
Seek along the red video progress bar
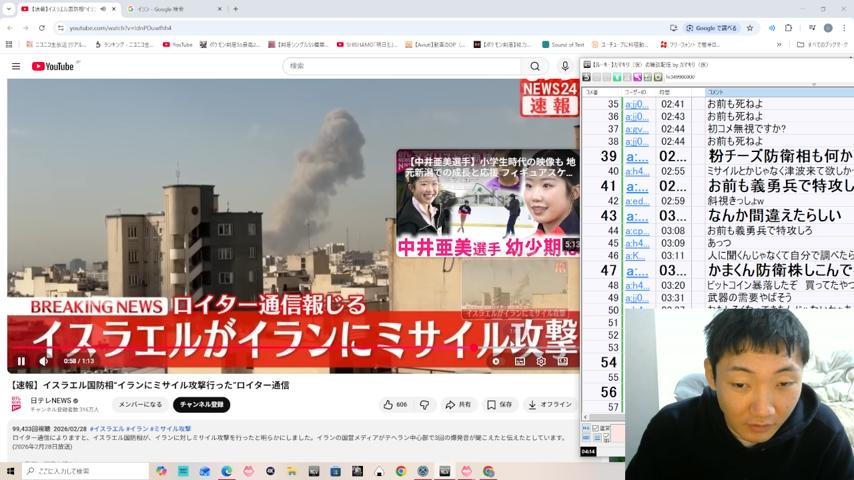pyautogui.click(x=293, y=347)
